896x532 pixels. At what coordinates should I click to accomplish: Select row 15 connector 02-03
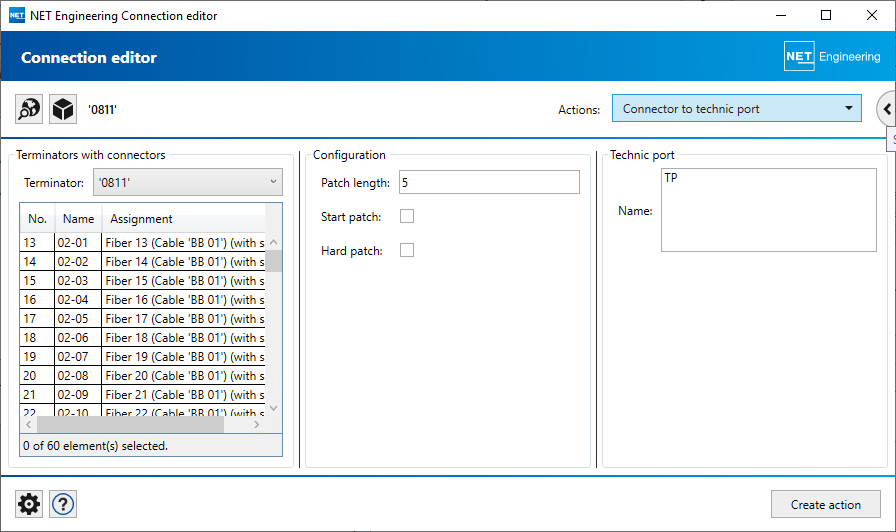tap(143, 281)
